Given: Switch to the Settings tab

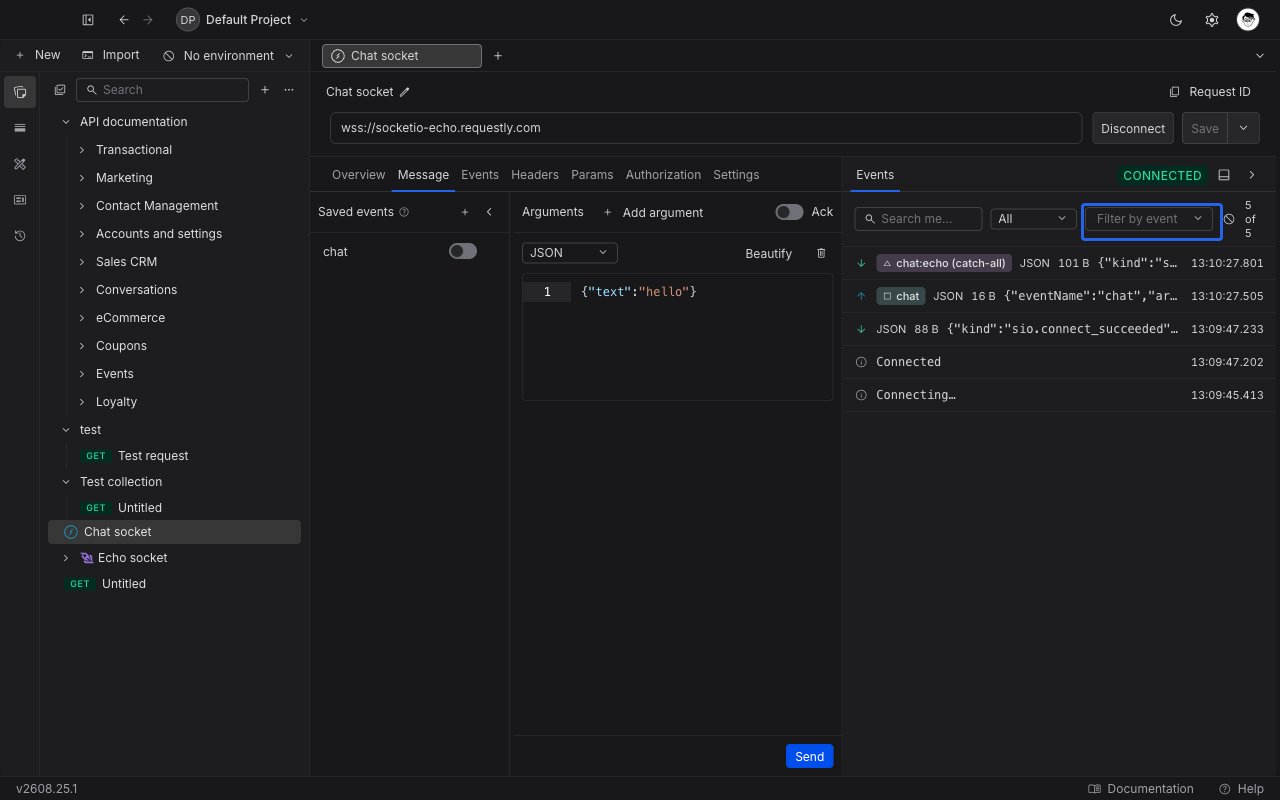Looking at the screenshot, I should coord(736,174).
